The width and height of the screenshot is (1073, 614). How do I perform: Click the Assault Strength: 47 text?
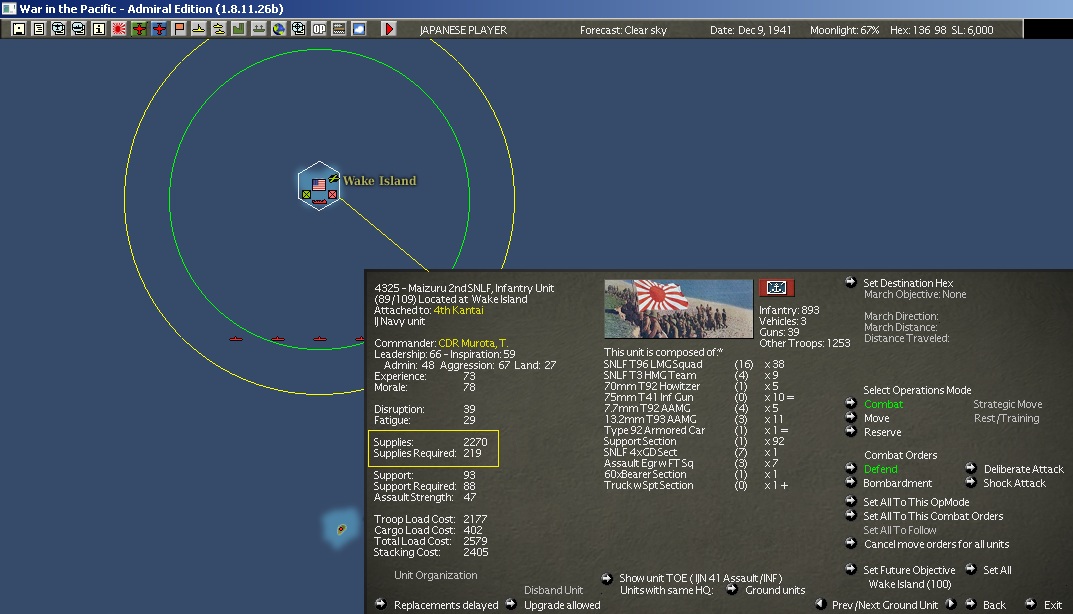click(x=424, y=497)
